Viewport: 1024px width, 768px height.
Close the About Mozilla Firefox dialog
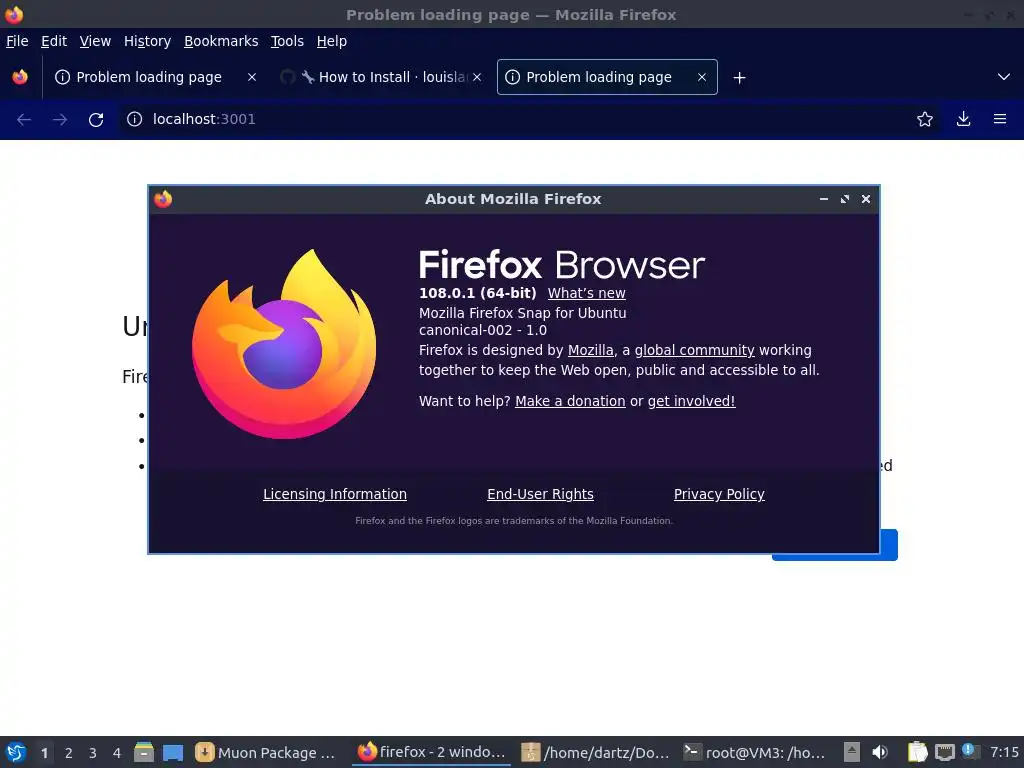(x=865, y=199)
